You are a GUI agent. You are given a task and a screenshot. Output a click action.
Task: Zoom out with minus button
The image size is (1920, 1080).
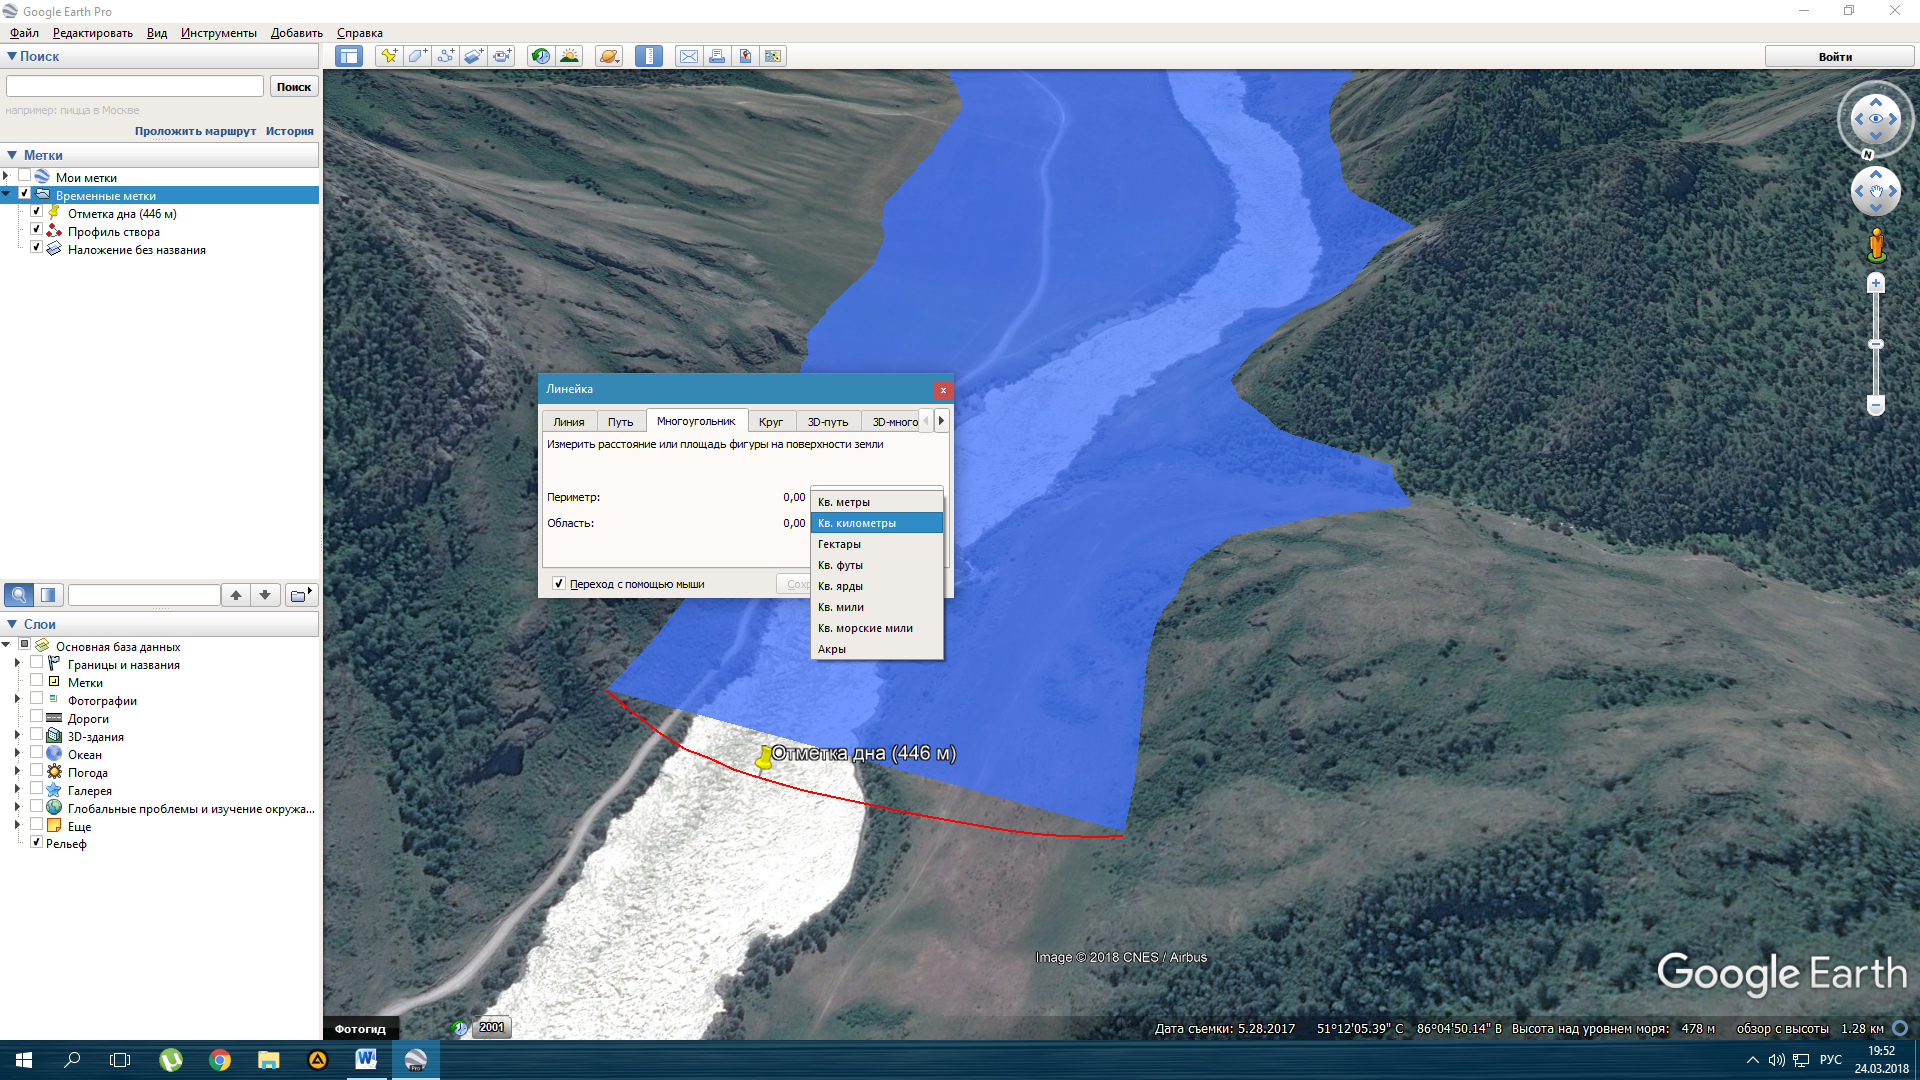[1876, 405]
